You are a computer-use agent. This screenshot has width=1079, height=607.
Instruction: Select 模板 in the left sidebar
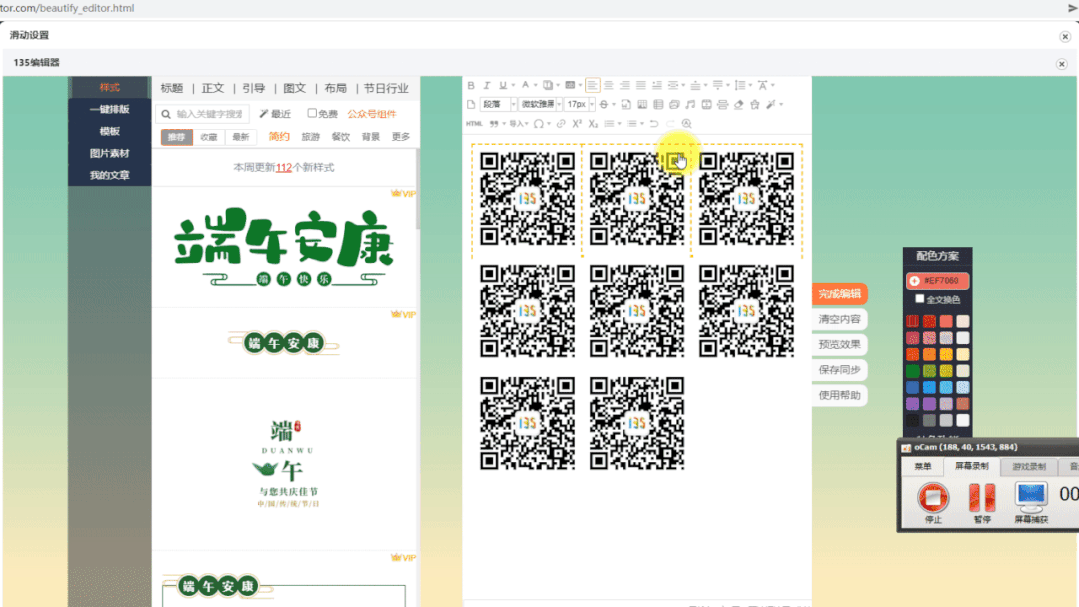point(109,131)
